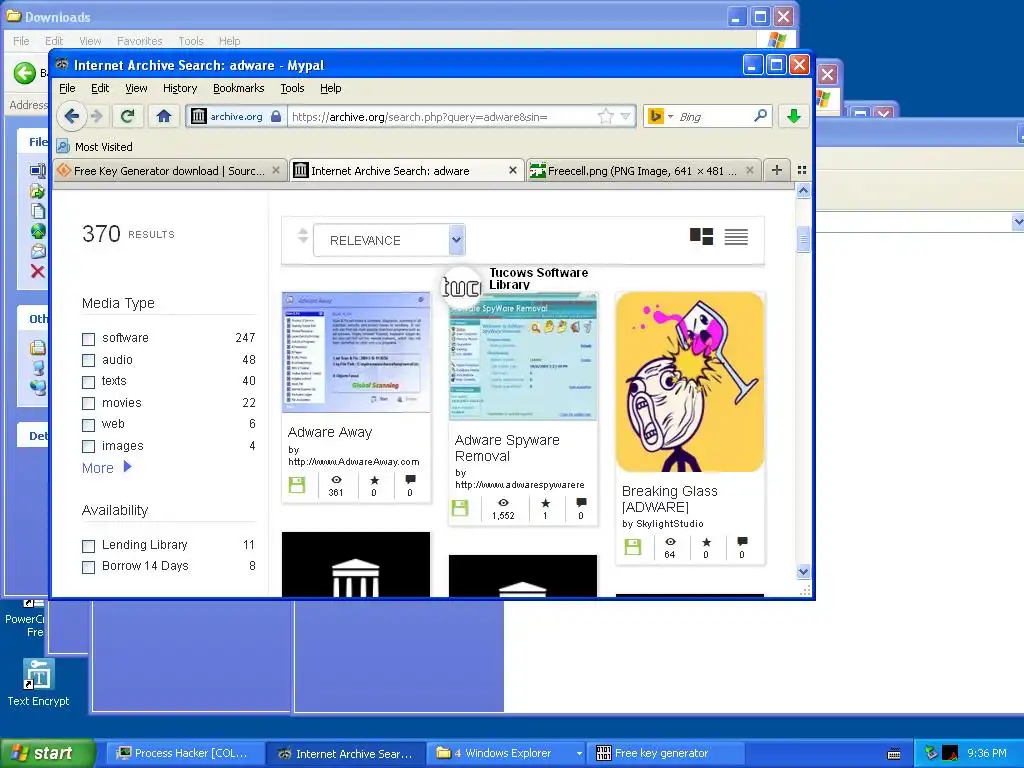This screenshot has width=1024, height=768.
Task: Click the Most Visited bookmarks icon
Action: pos(63,146)
